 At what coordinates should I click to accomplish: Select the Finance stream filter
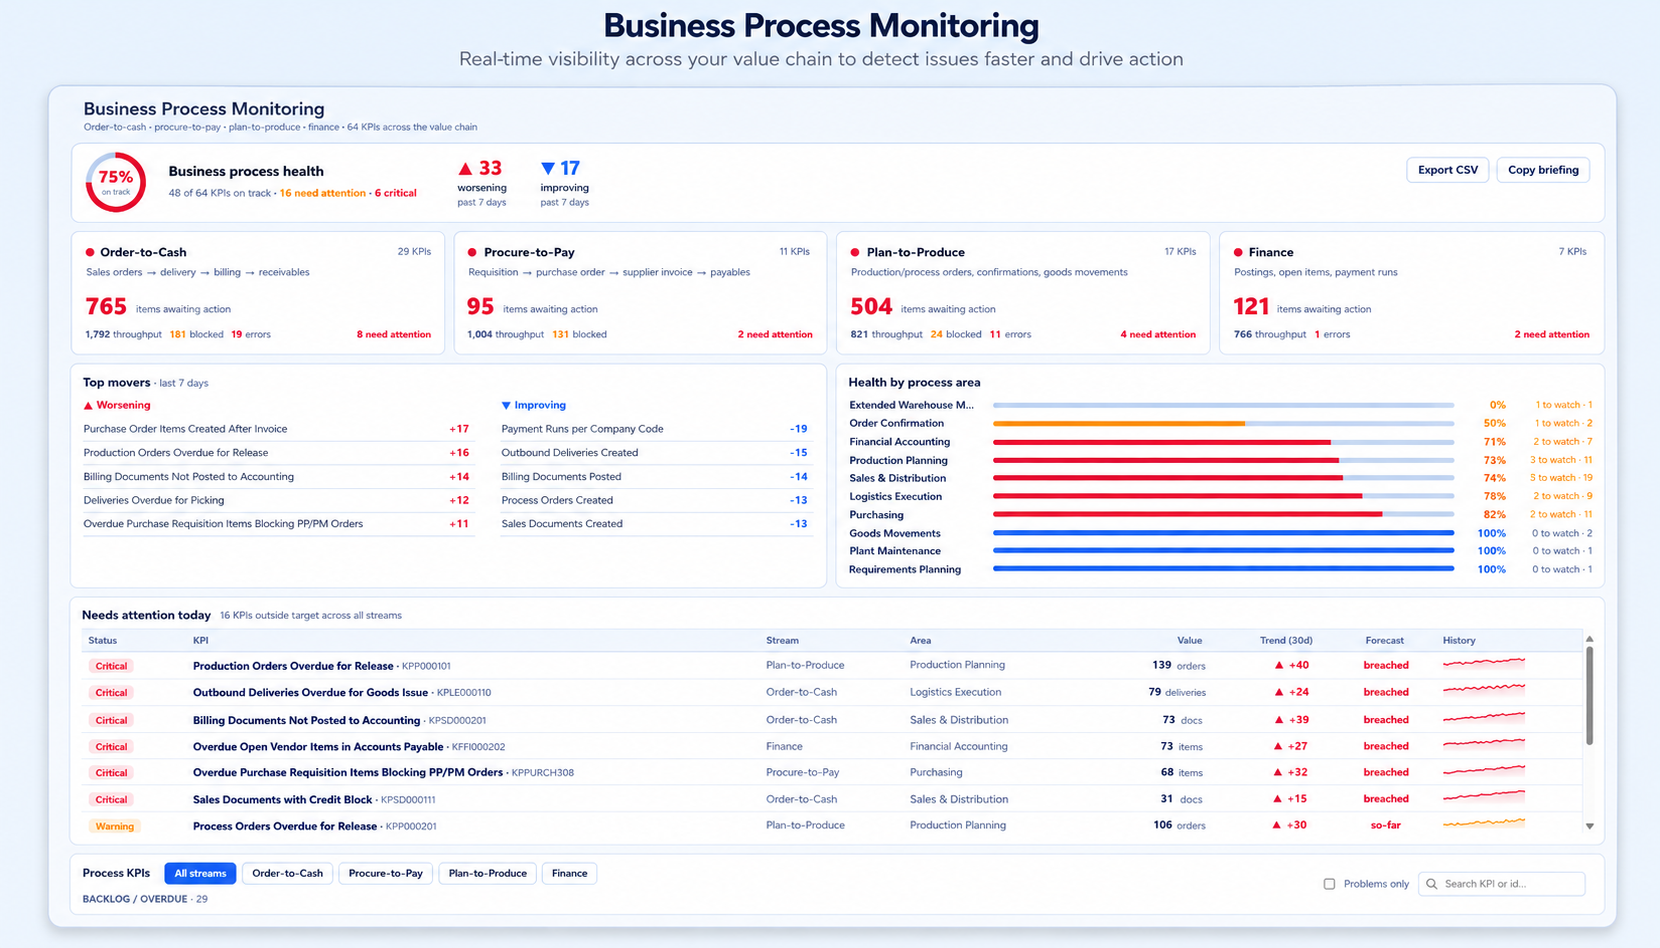click(570, 873)
